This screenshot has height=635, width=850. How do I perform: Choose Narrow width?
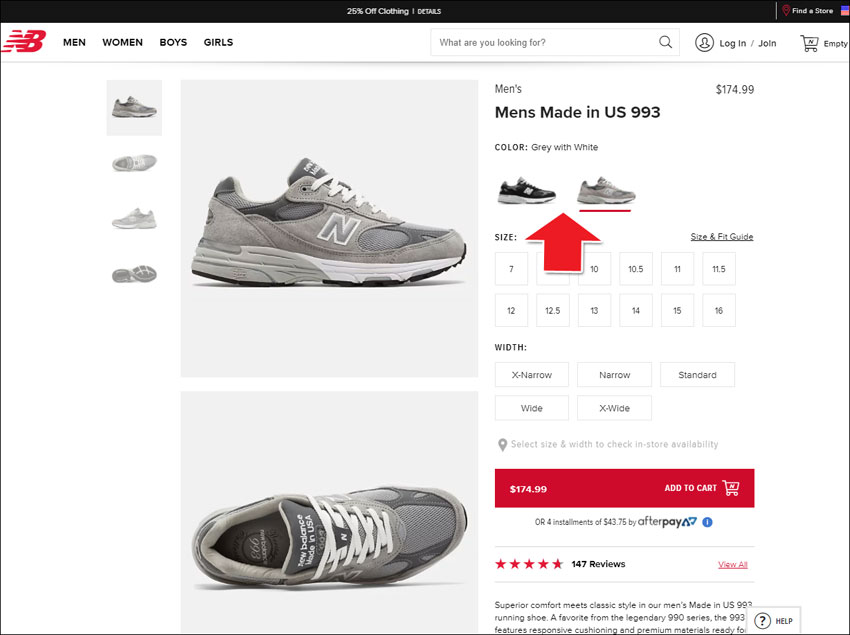click(614, 375)
